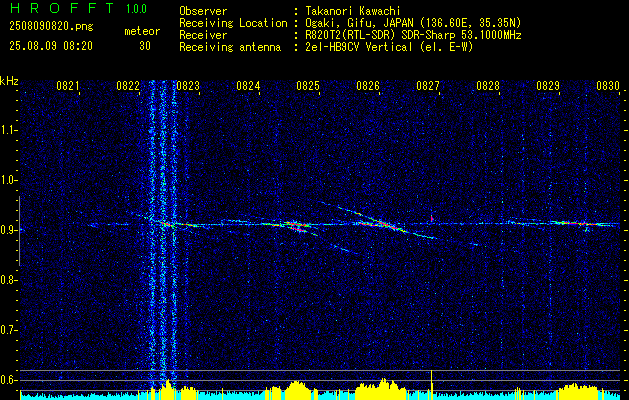Click the 0824 time marker
Image resolution: width=629 pixels, height=400 pixels.
pos(248,85)
